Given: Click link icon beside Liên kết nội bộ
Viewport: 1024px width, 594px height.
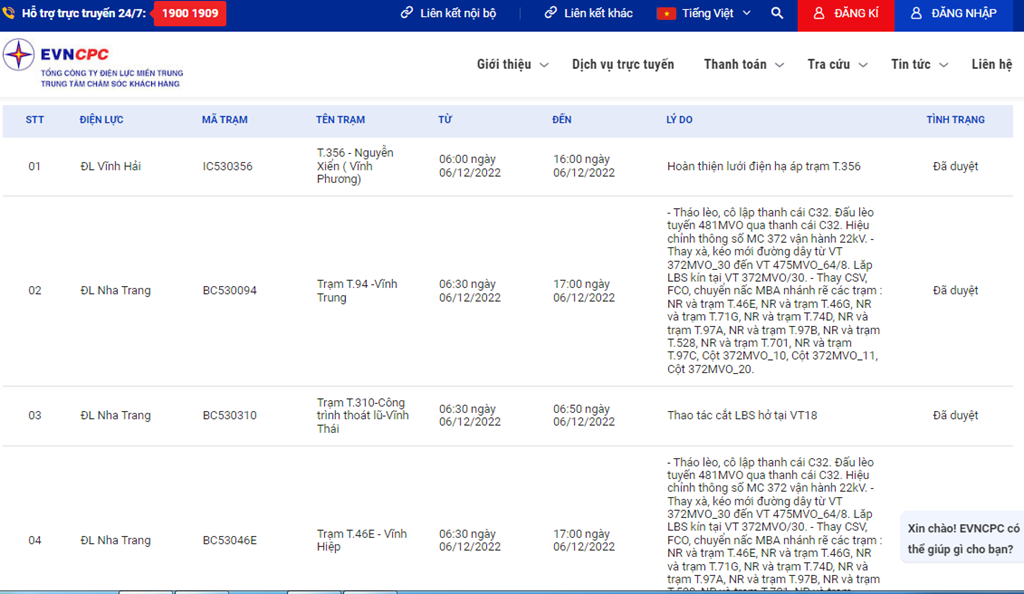Looking at the screenshot, I should (x=407, y=14).
